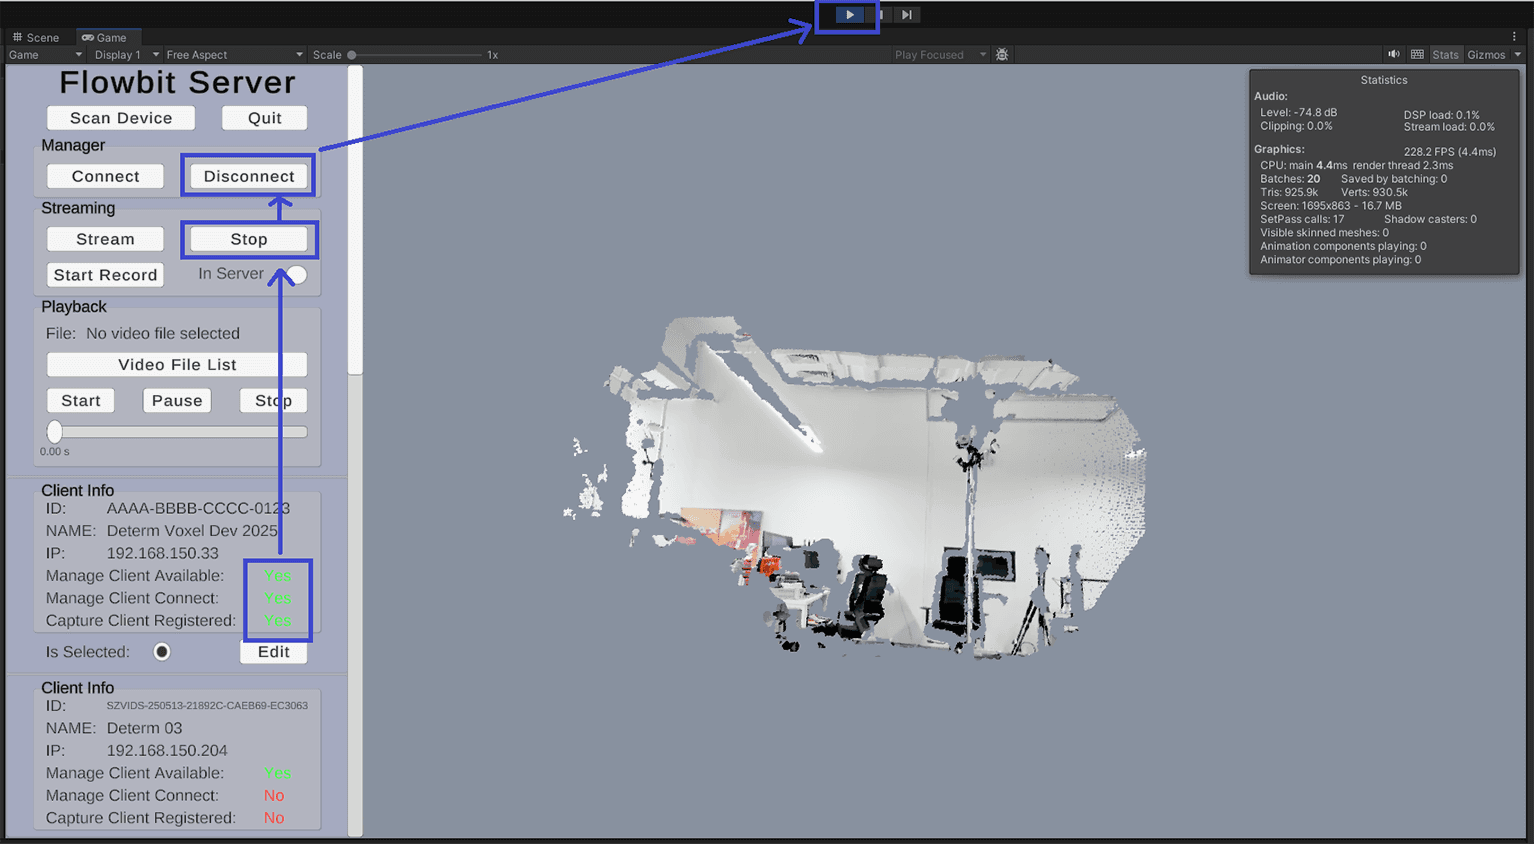Click the 0.00 s playback time label
Image resolution: width=1534 pixels, height=844 pixels.
pyautogui.click(x=54, y=452)
